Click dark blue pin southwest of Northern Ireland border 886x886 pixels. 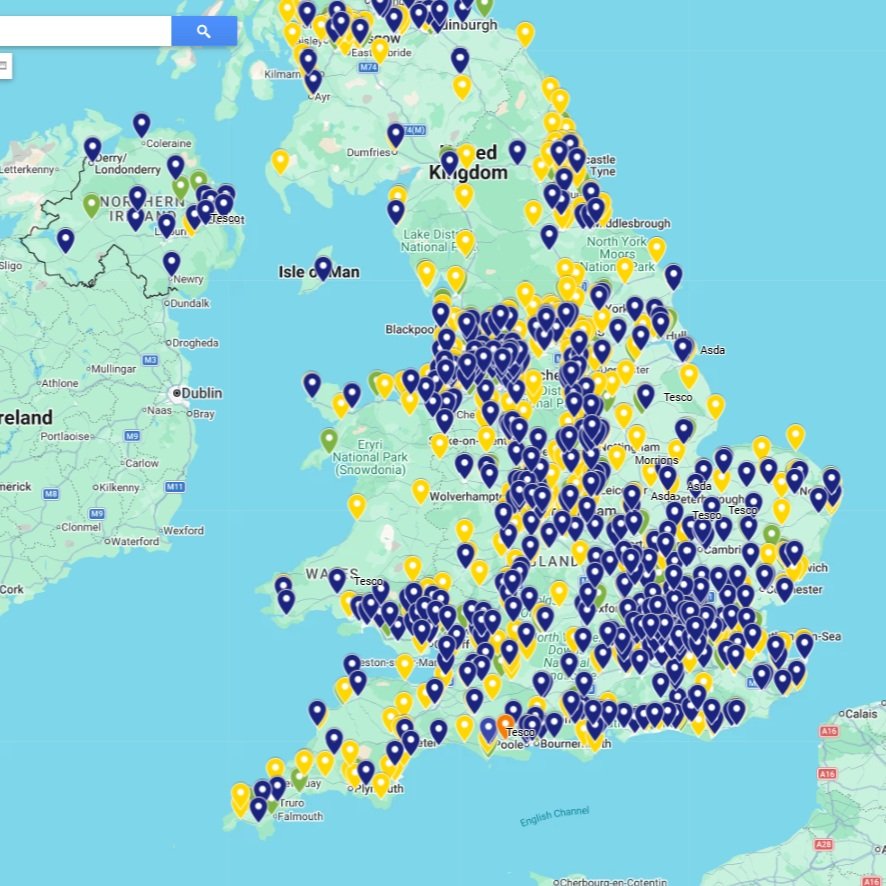(66, 241)
